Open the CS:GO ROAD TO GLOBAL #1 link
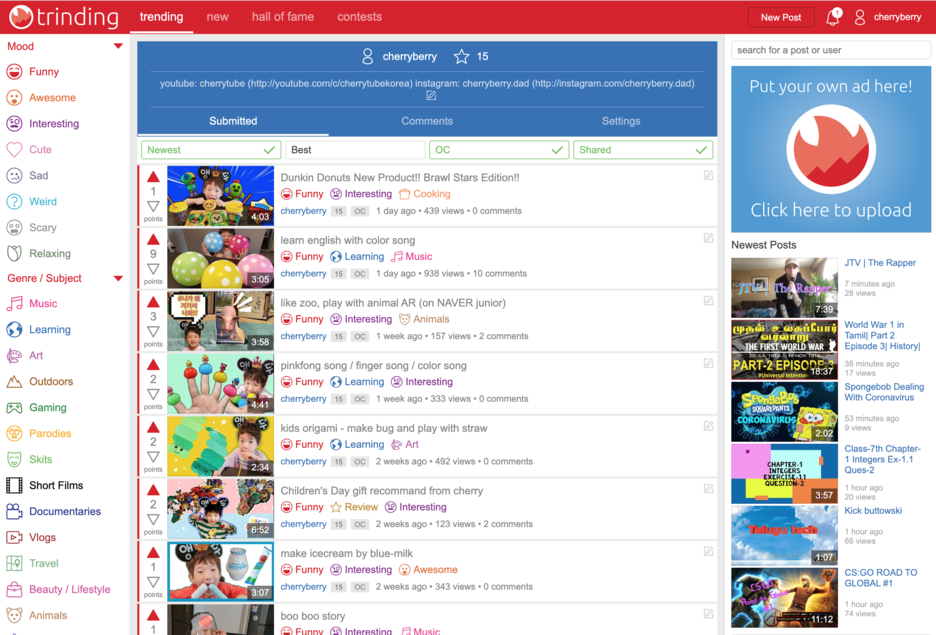936x635 pixels. click(x=880, y=578)
